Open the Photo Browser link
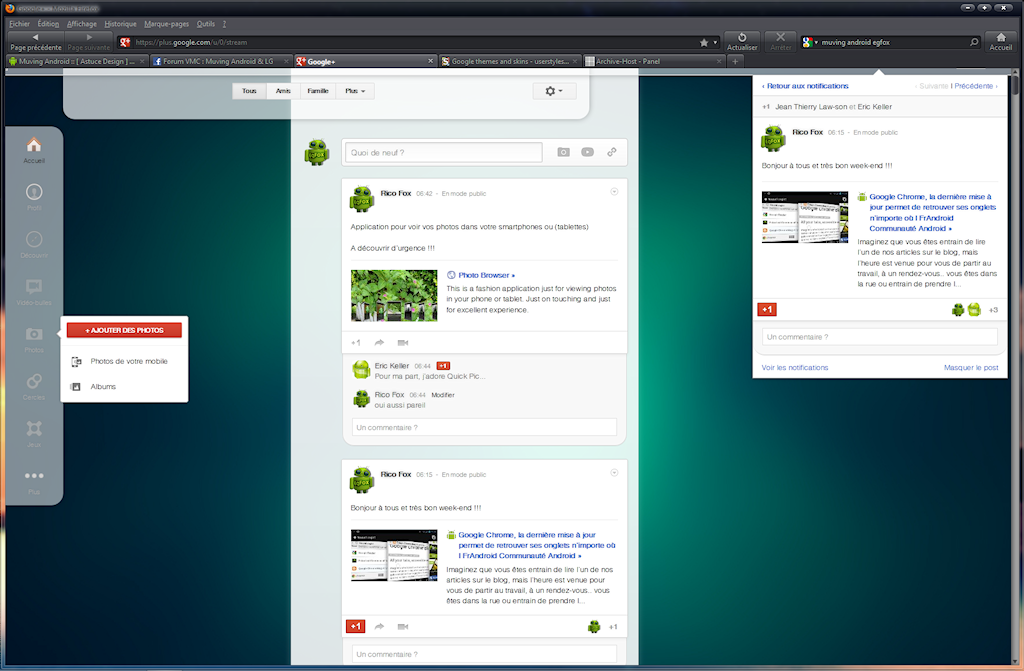The height and width of the screenshot is (671, 1024). [486, 275]
